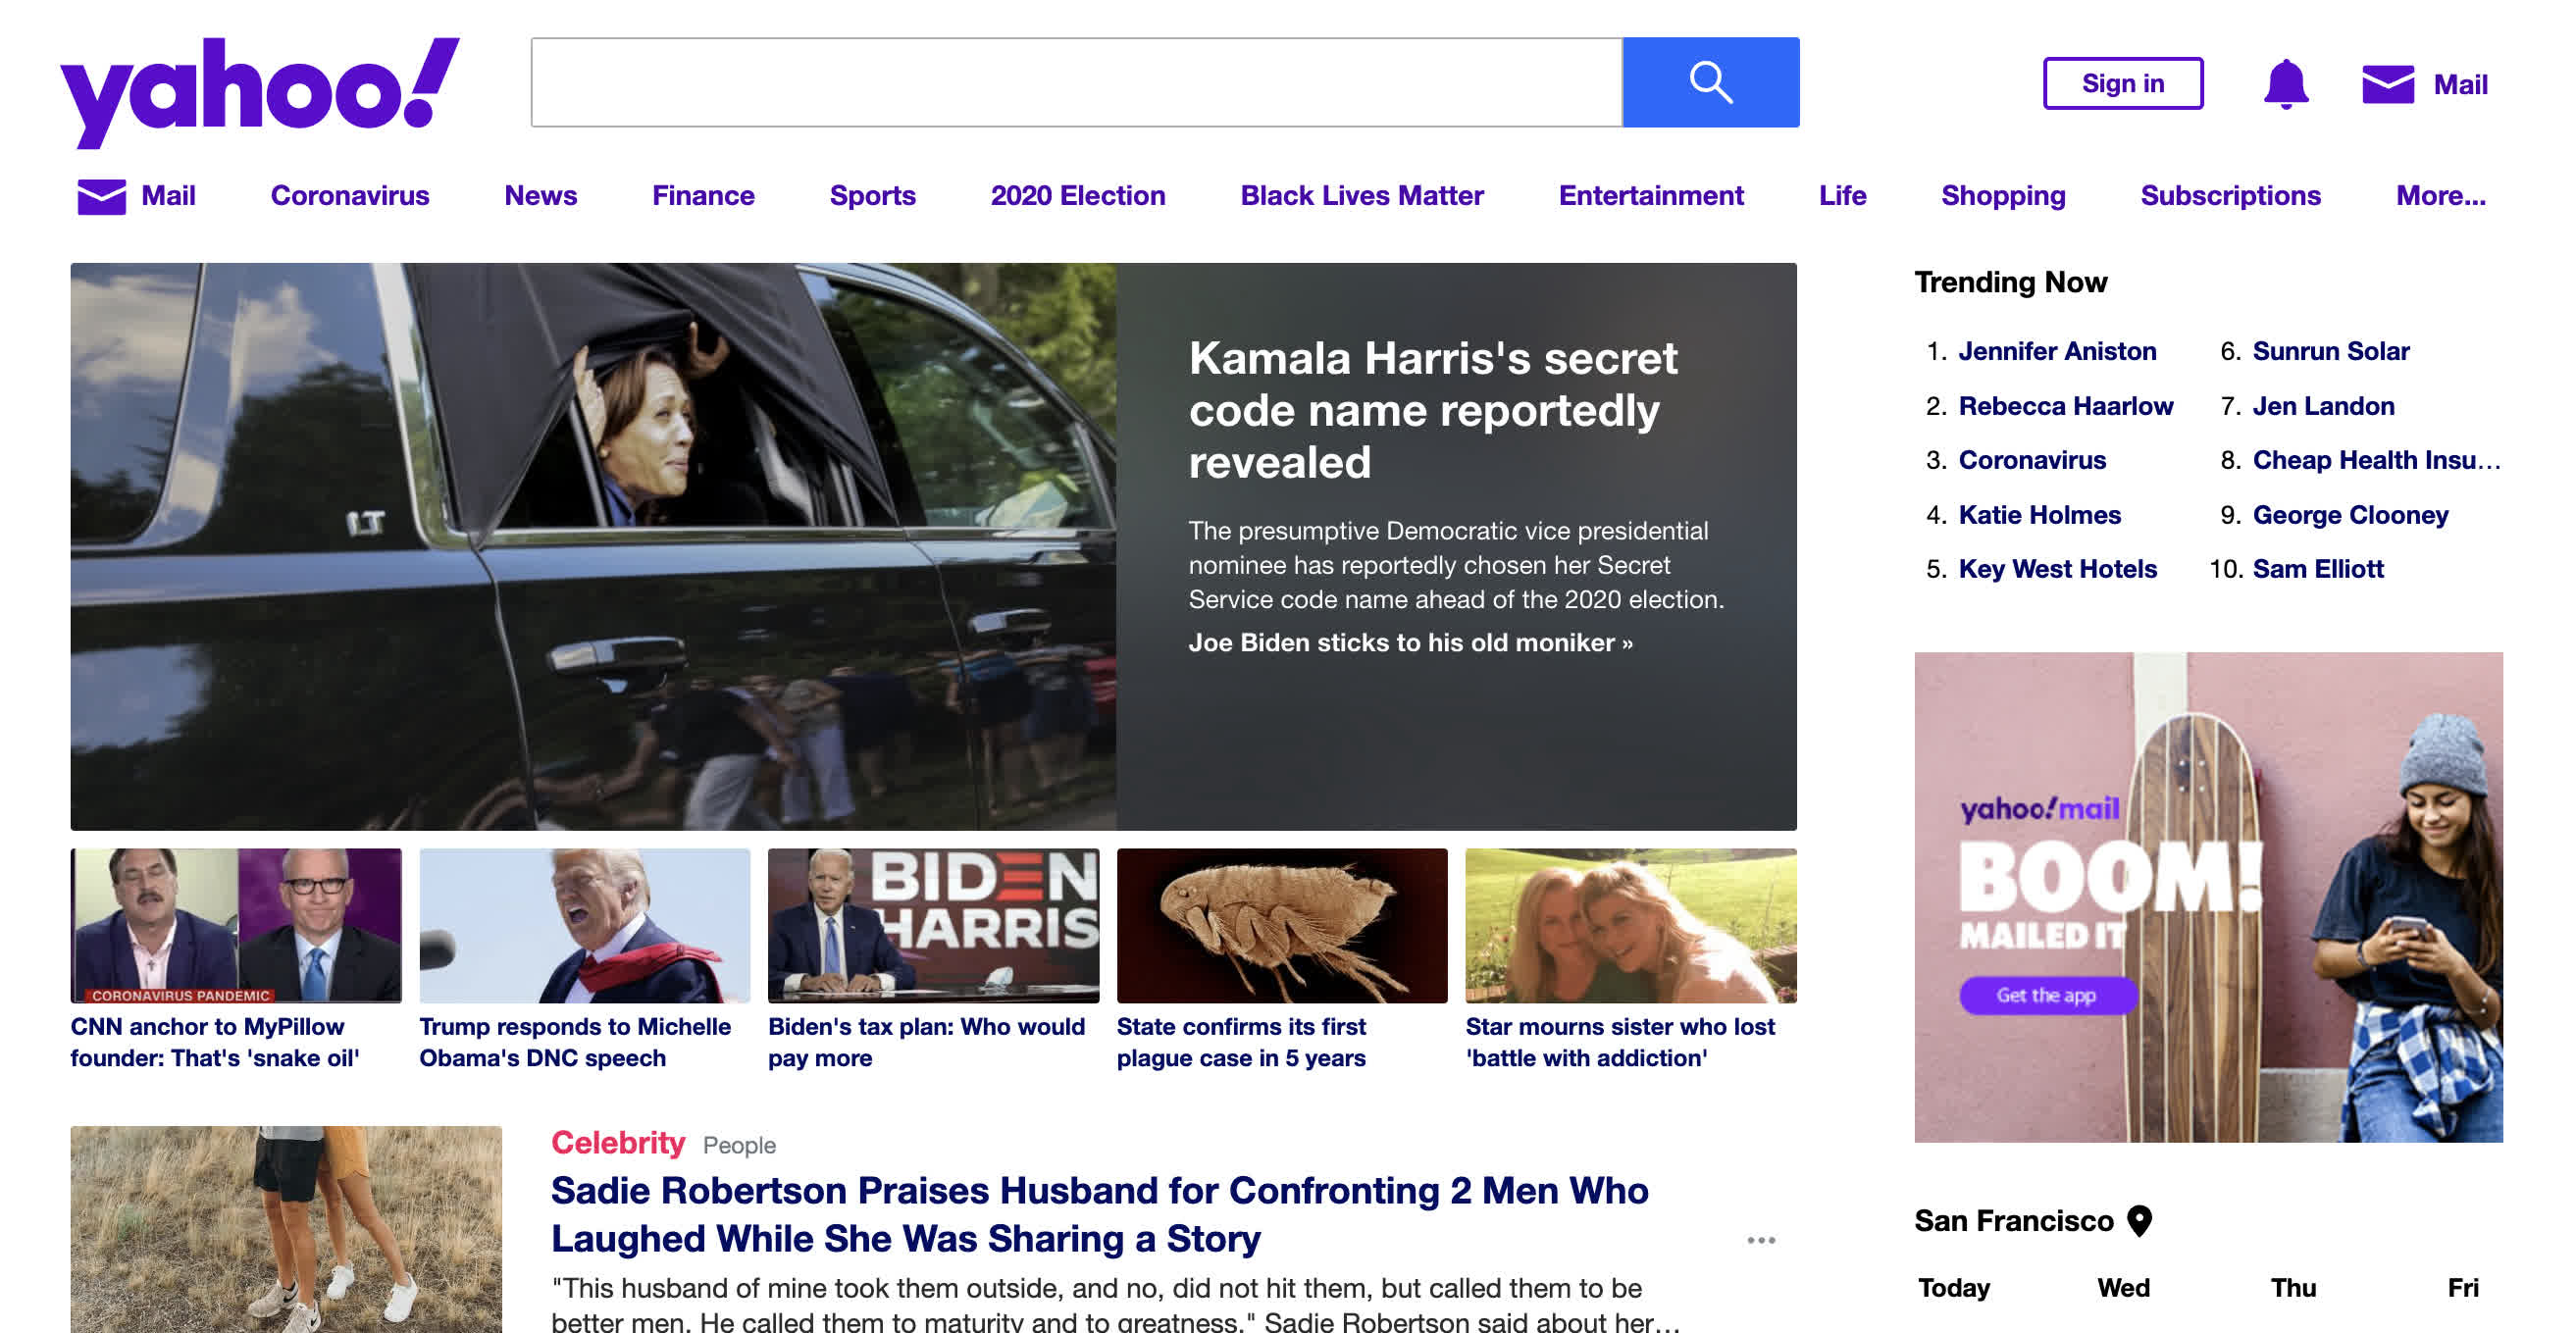Screen dimensions: 2576x1333
Task: Open the Sports section
Action: tap(873, 195)
